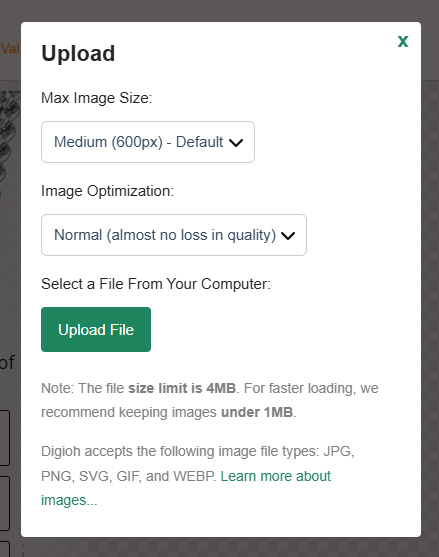This screenshot has width=439, height=557.
Task: Click the 'size limit is 4MB' note text
Action: click(x=182, y=388)
